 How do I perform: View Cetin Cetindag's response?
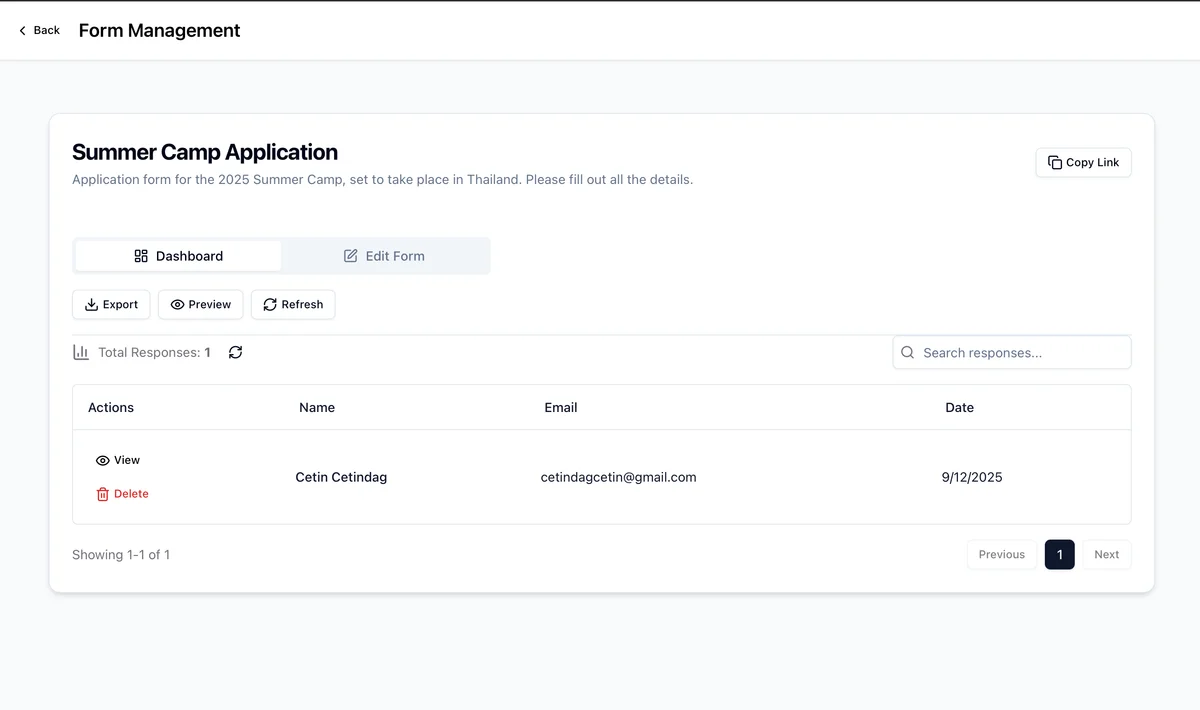click(x=118, y=460)
